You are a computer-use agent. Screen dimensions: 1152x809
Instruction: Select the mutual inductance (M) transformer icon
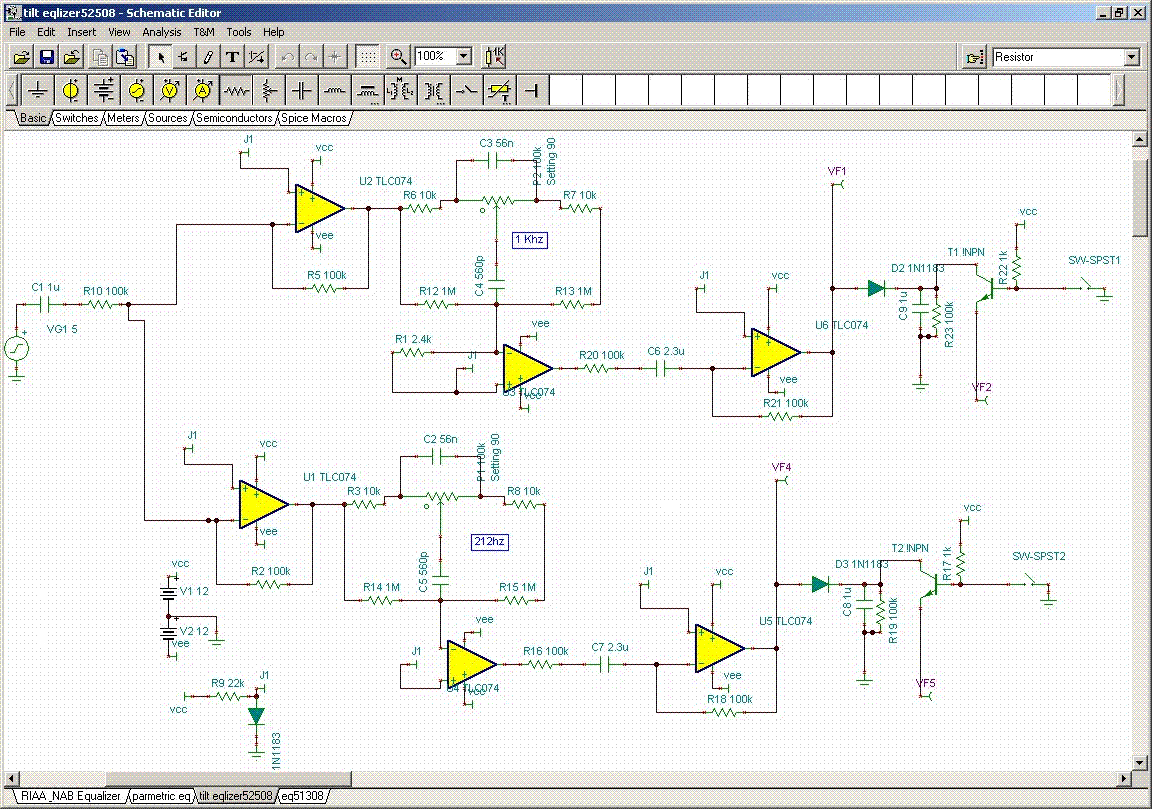coord(401,90)
